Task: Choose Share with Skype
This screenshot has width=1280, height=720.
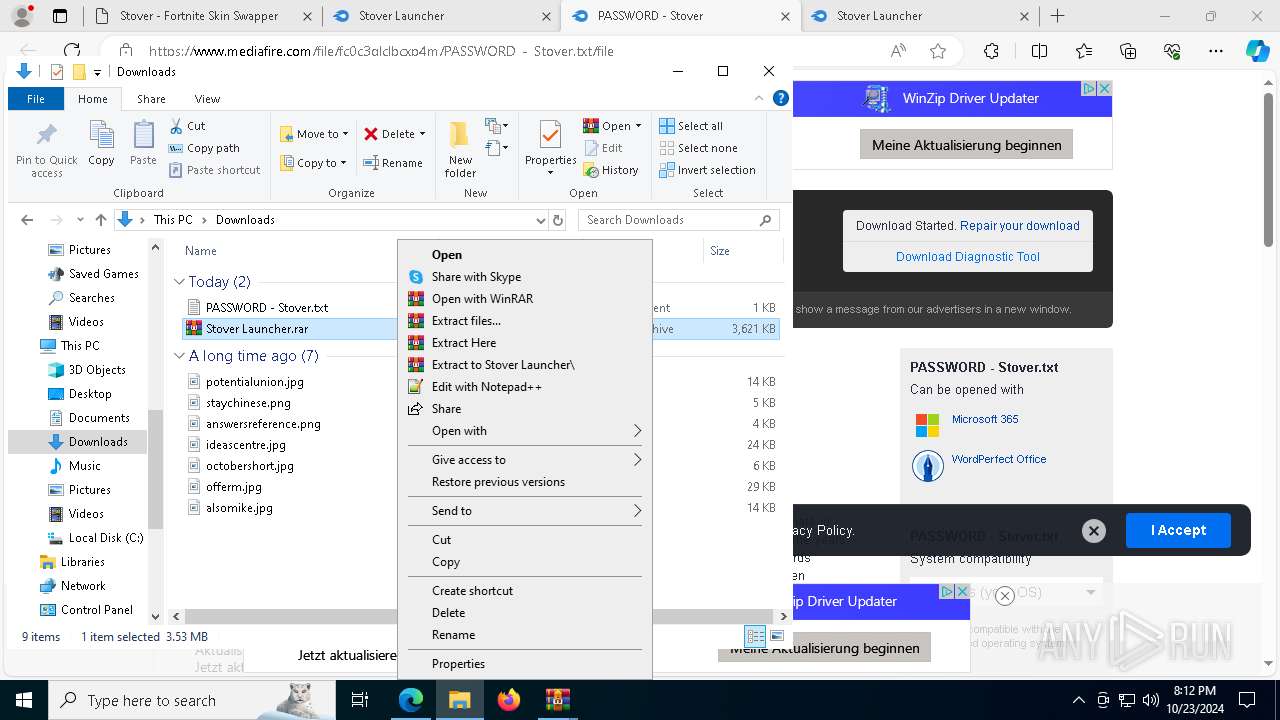Action: (525, 277)
